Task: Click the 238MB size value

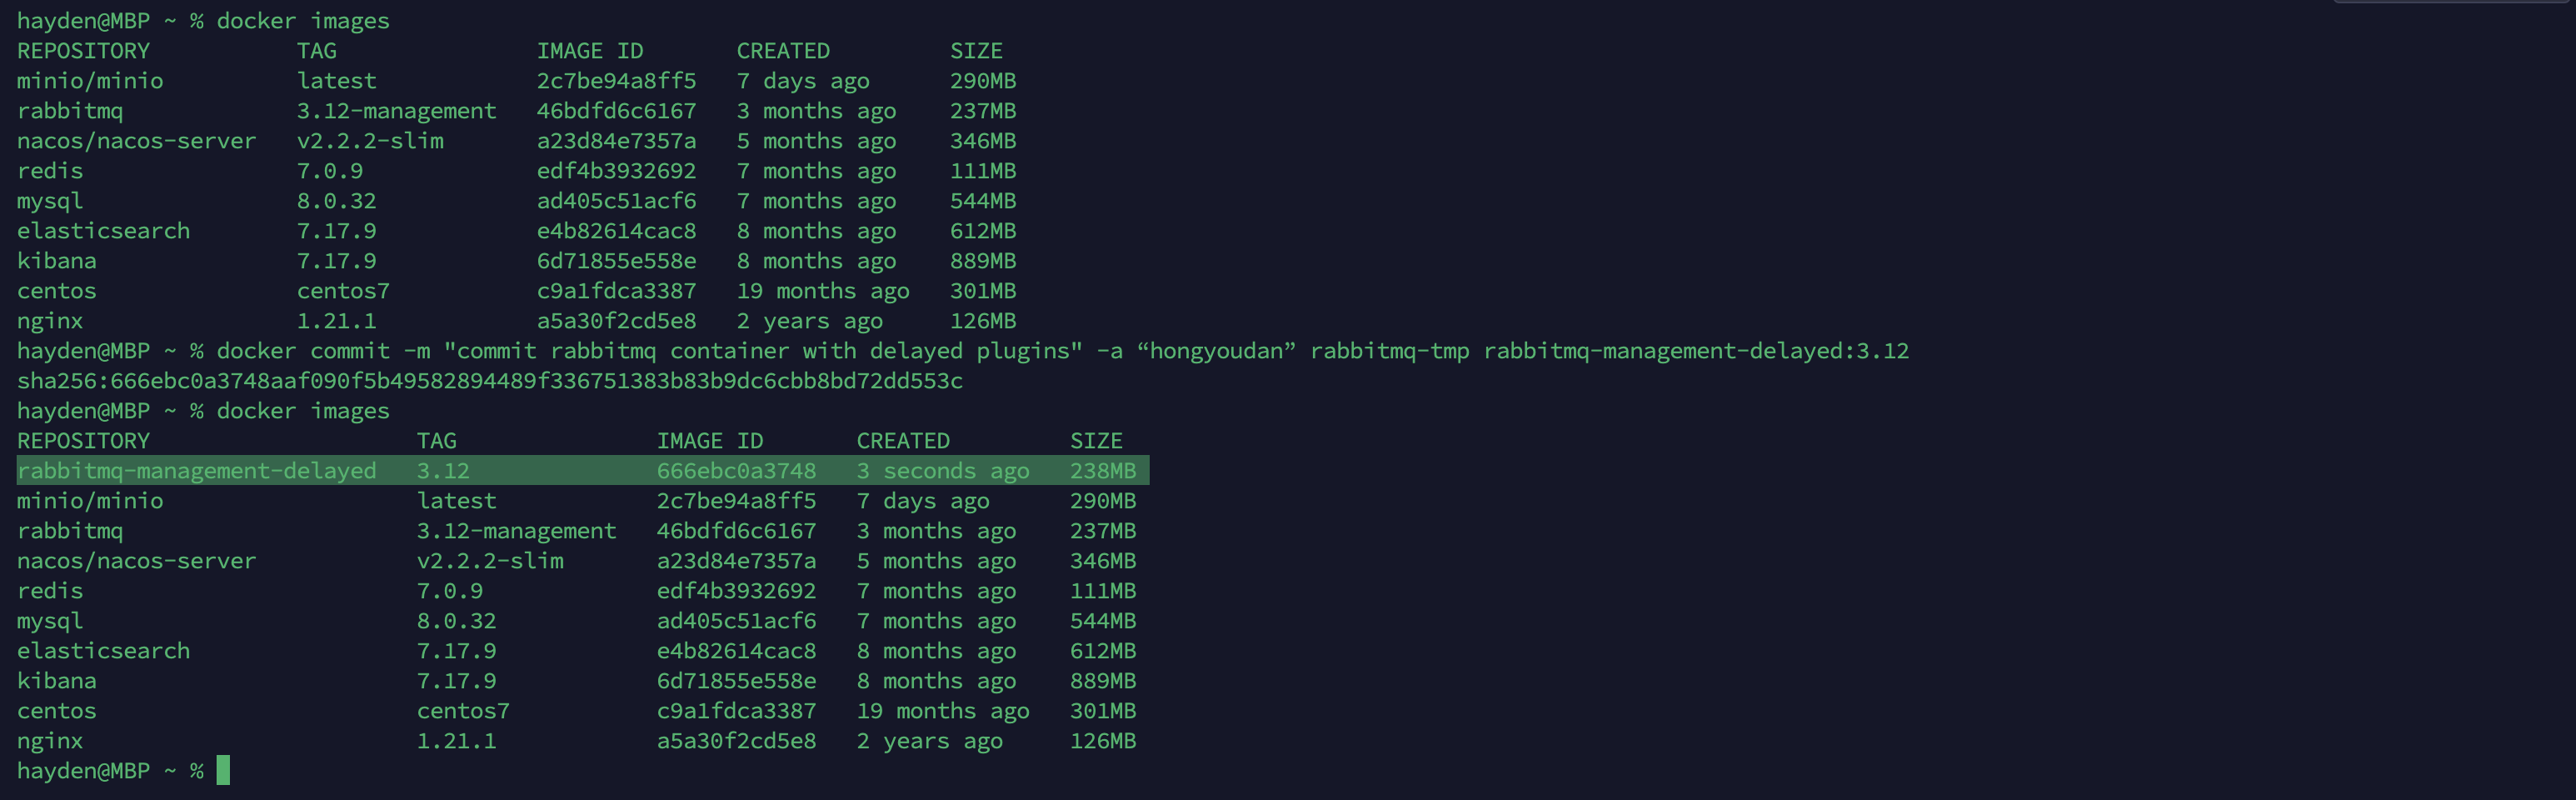Action: coord(1102,470)
